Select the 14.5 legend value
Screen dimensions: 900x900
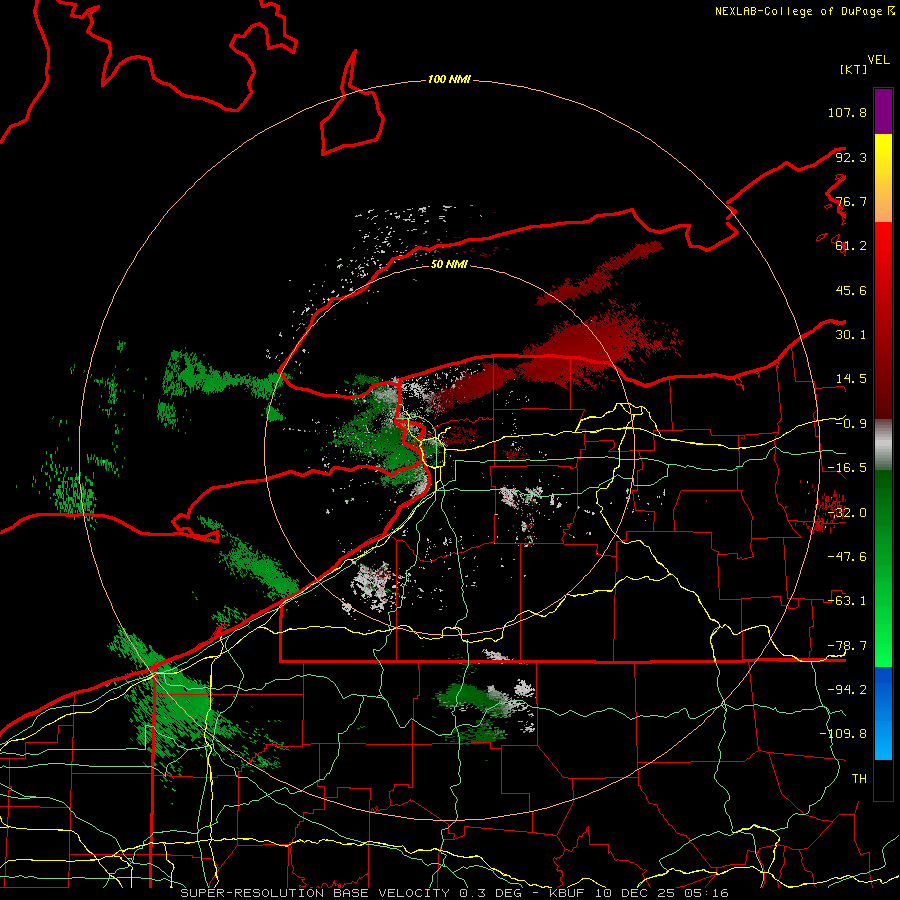pos(851,379)
